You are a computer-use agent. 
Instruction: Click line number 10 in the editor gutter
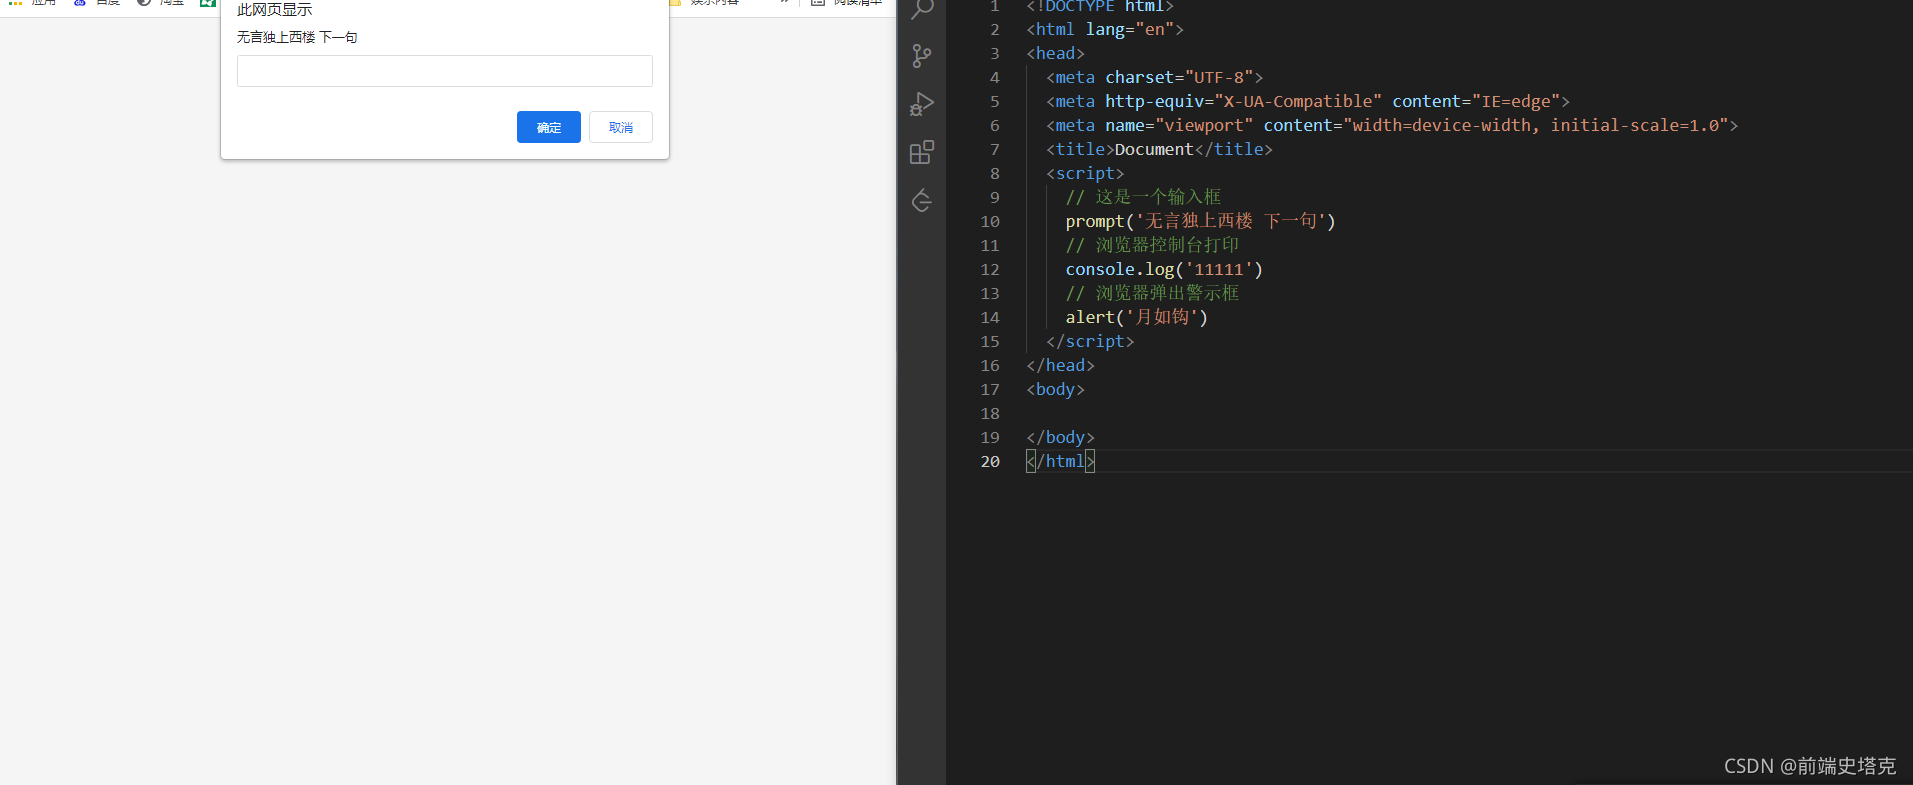pos(990,221)
